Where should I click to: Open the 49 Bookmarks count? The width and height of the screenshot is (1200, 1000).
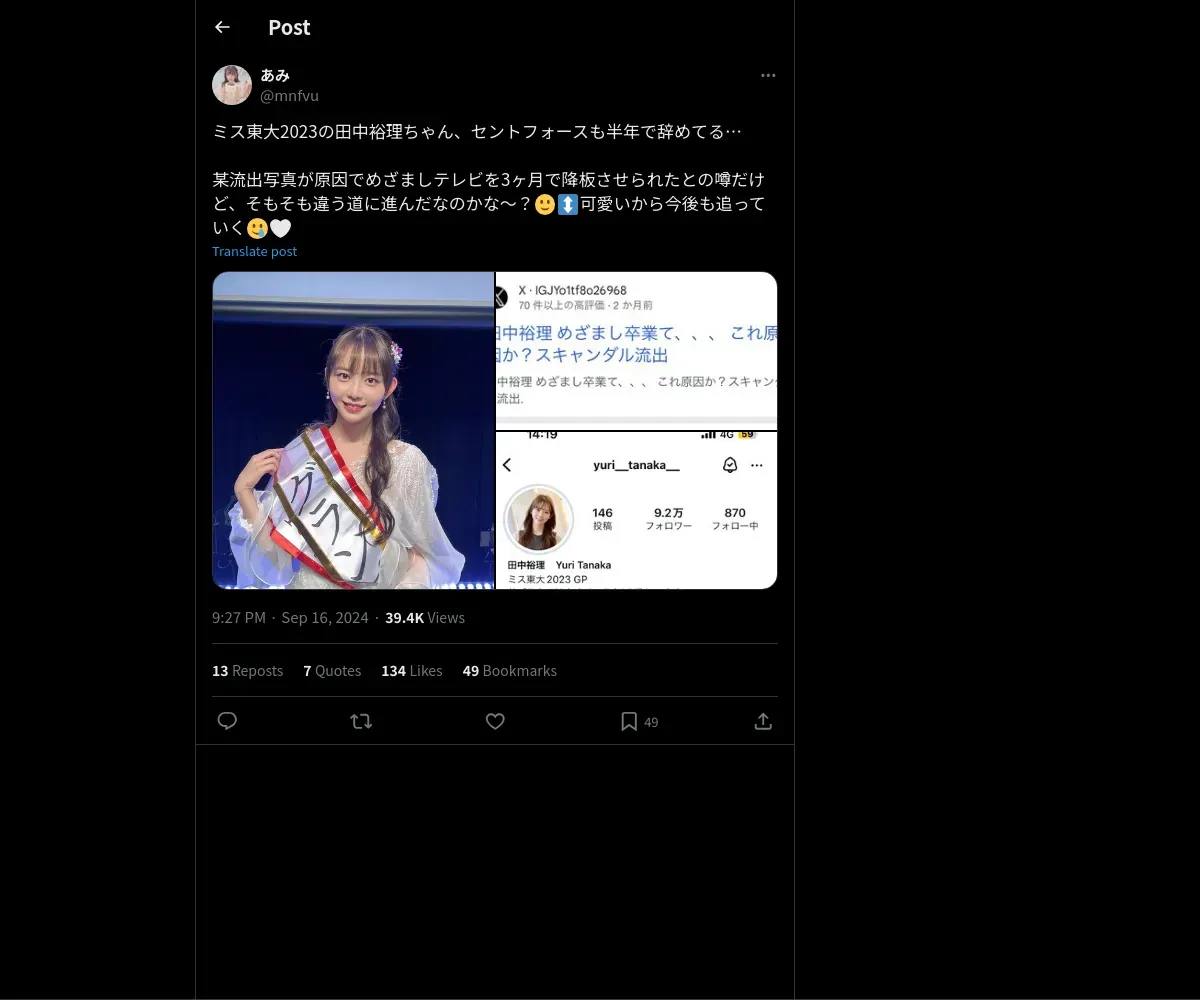coord(509,670)
